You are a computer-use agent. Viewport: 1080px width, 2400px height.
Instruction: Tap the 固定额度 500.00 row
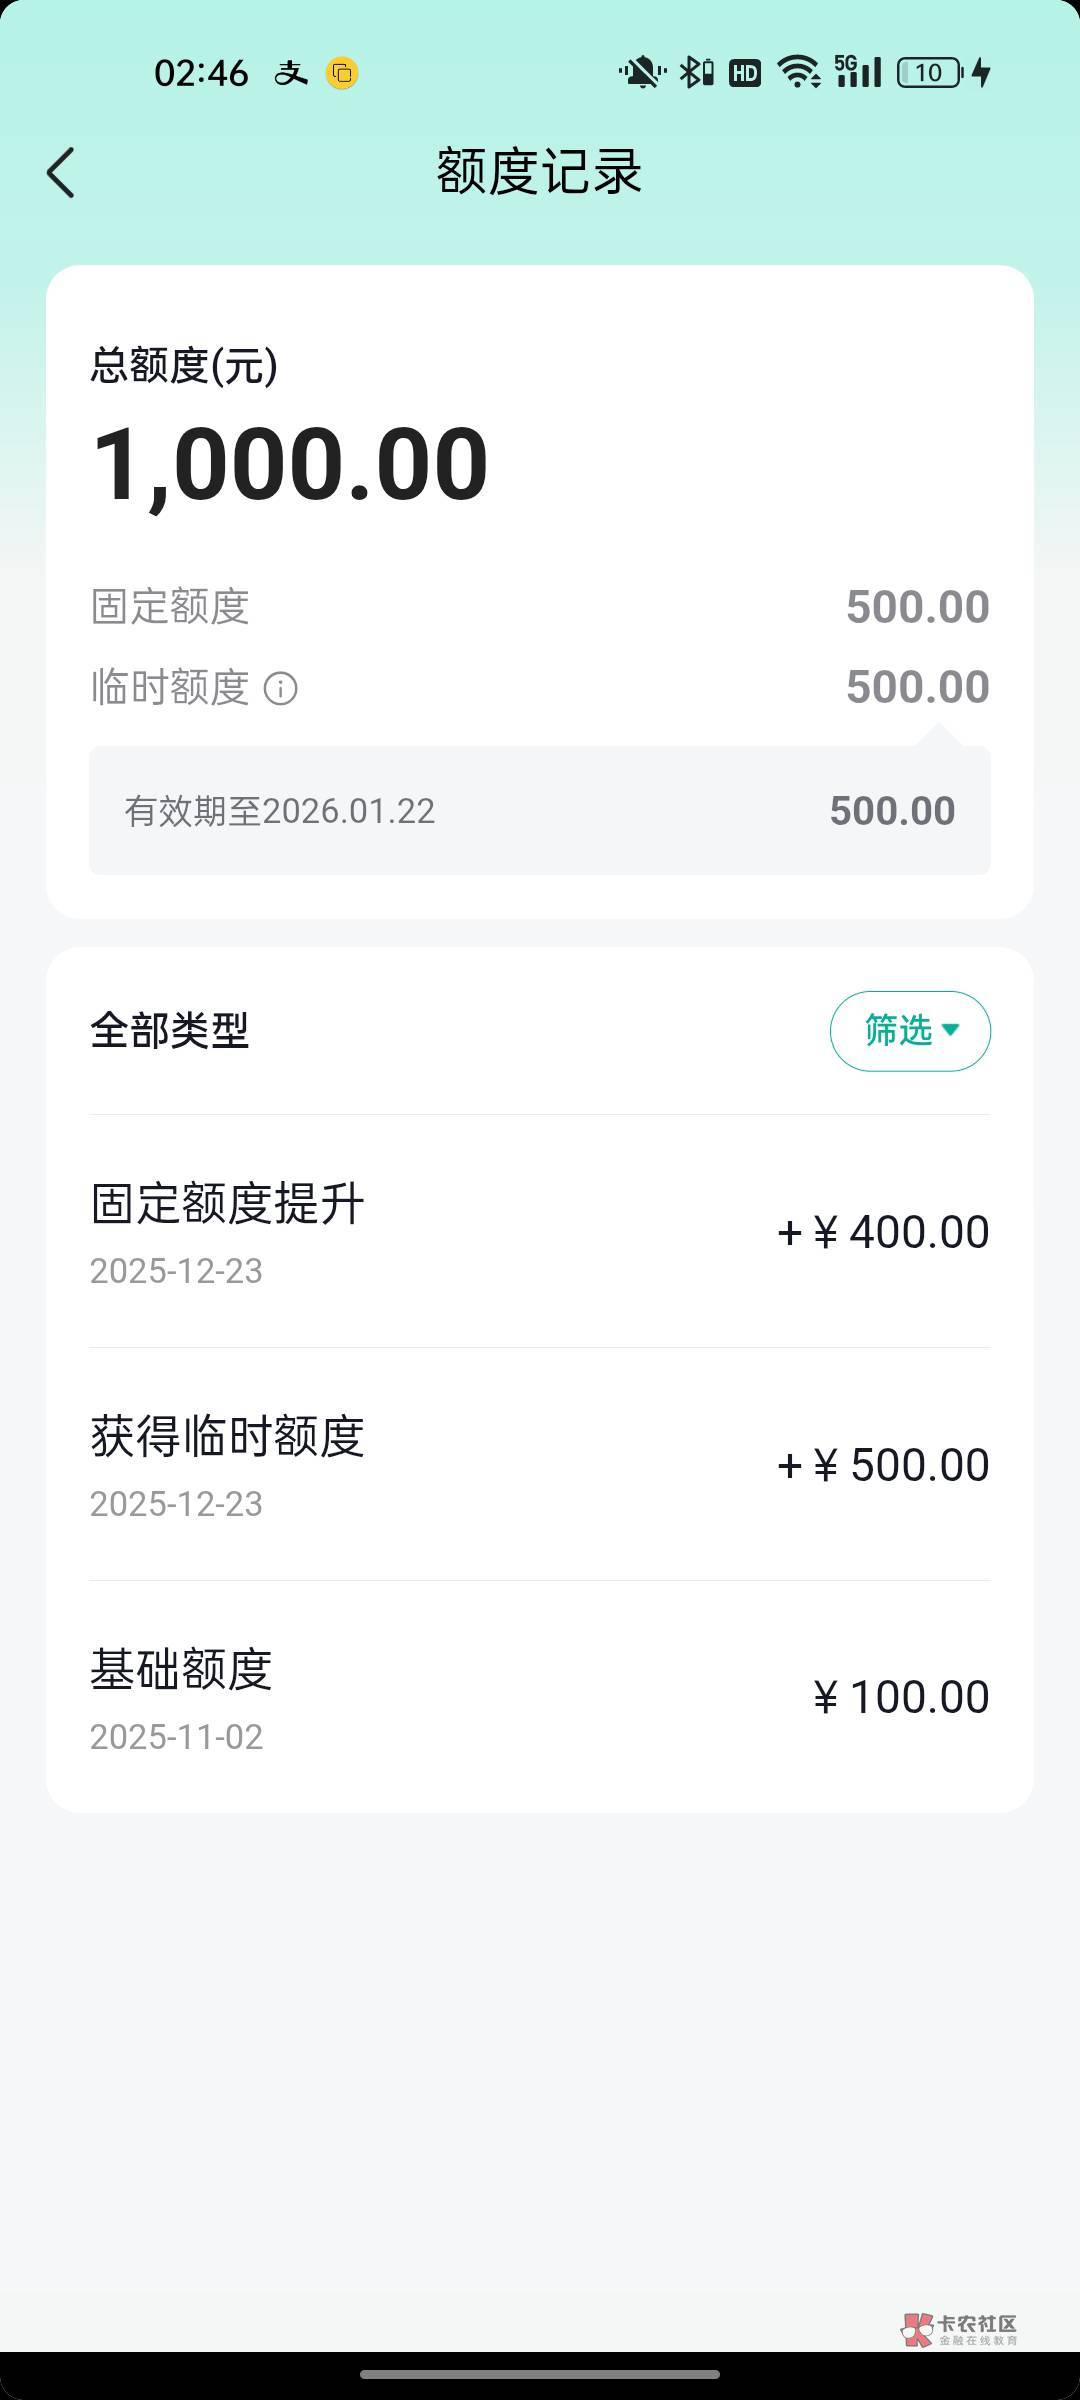(x=540, y=607)
